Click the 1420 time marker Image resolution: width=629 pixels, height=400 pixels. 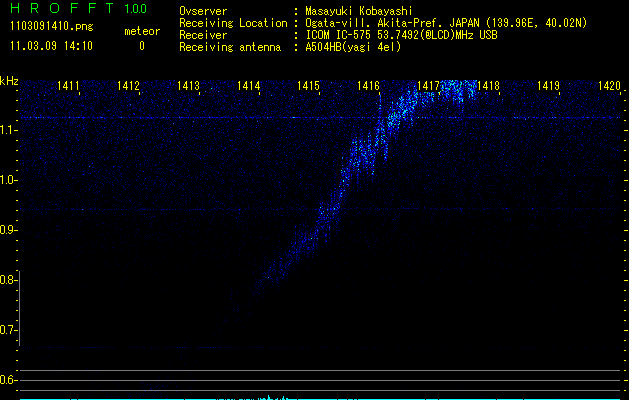pyautogui.click(x=609, y=87)
